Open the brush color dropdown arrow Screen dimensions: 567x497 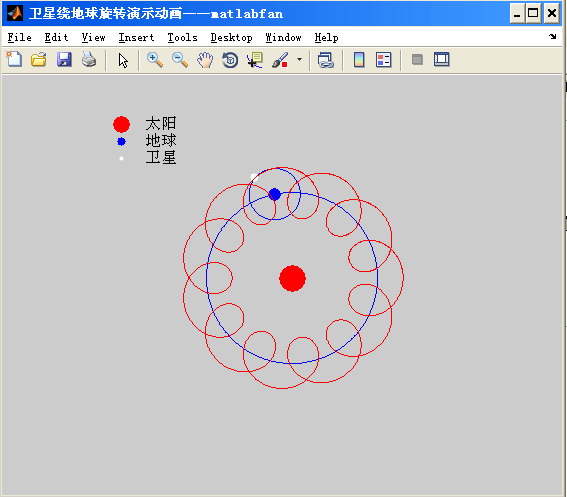pos(299,59)
